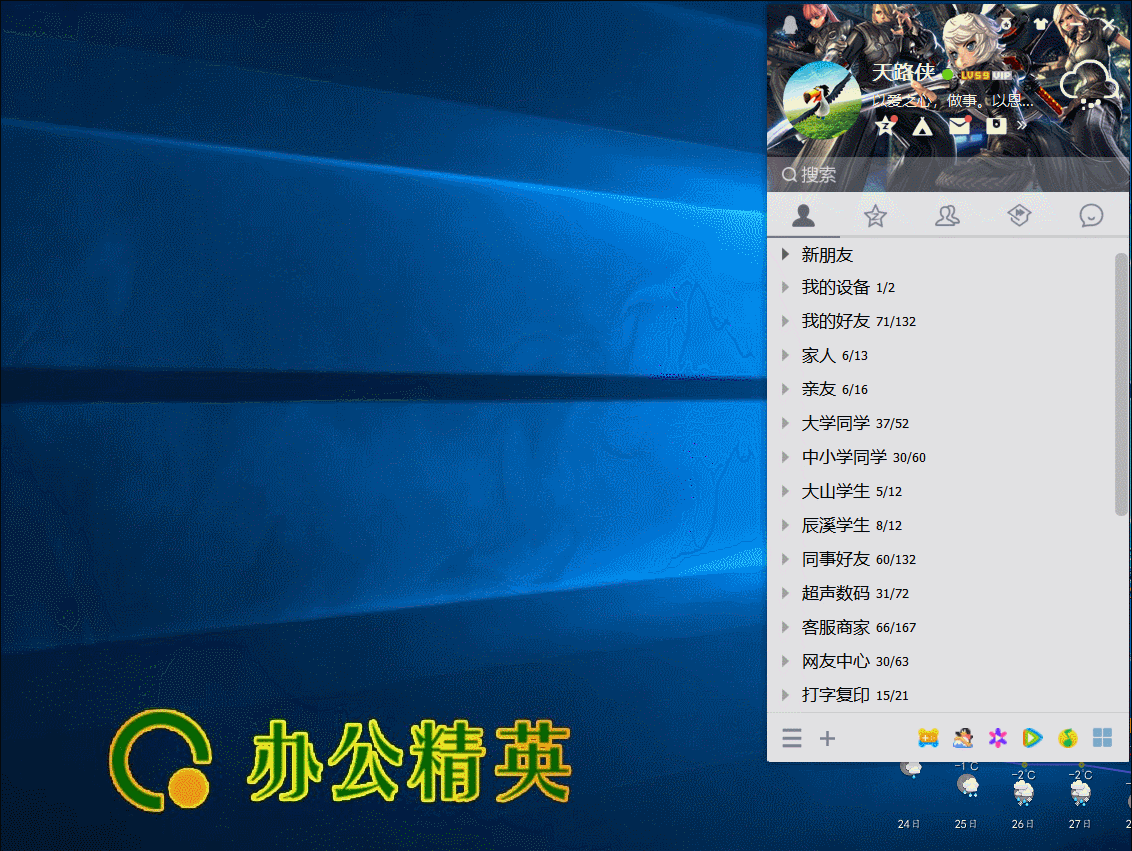This screenshot has height=851, width=1132.
Task: Open the LV59 level badge
Action: (x=975, y=75)
